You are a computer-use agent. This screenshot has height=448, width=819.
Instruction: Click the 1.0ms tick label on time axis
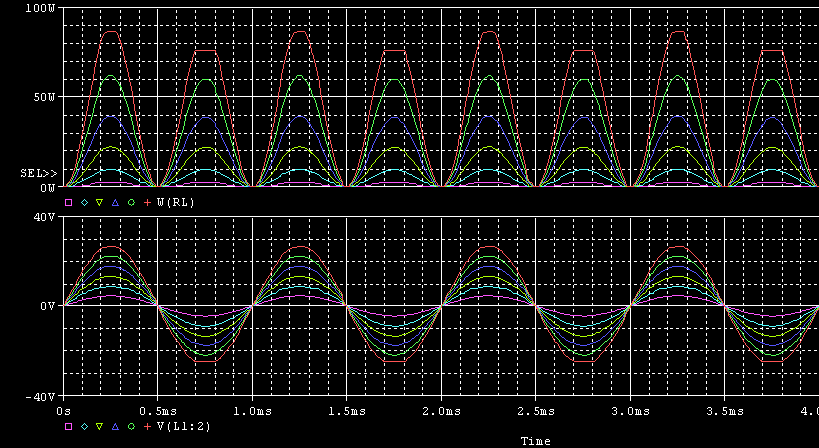(x=253, y=411)
